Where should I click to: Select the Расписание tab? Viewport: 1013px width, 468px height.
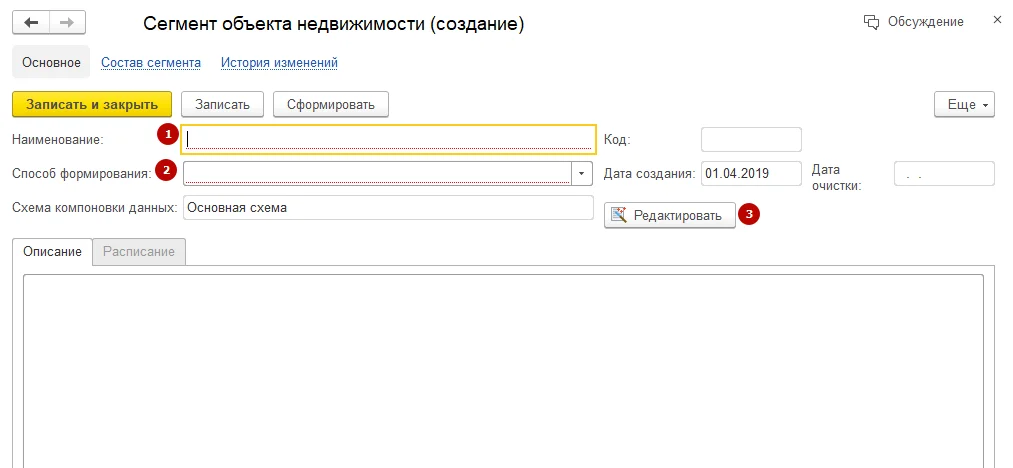point(139,252)
